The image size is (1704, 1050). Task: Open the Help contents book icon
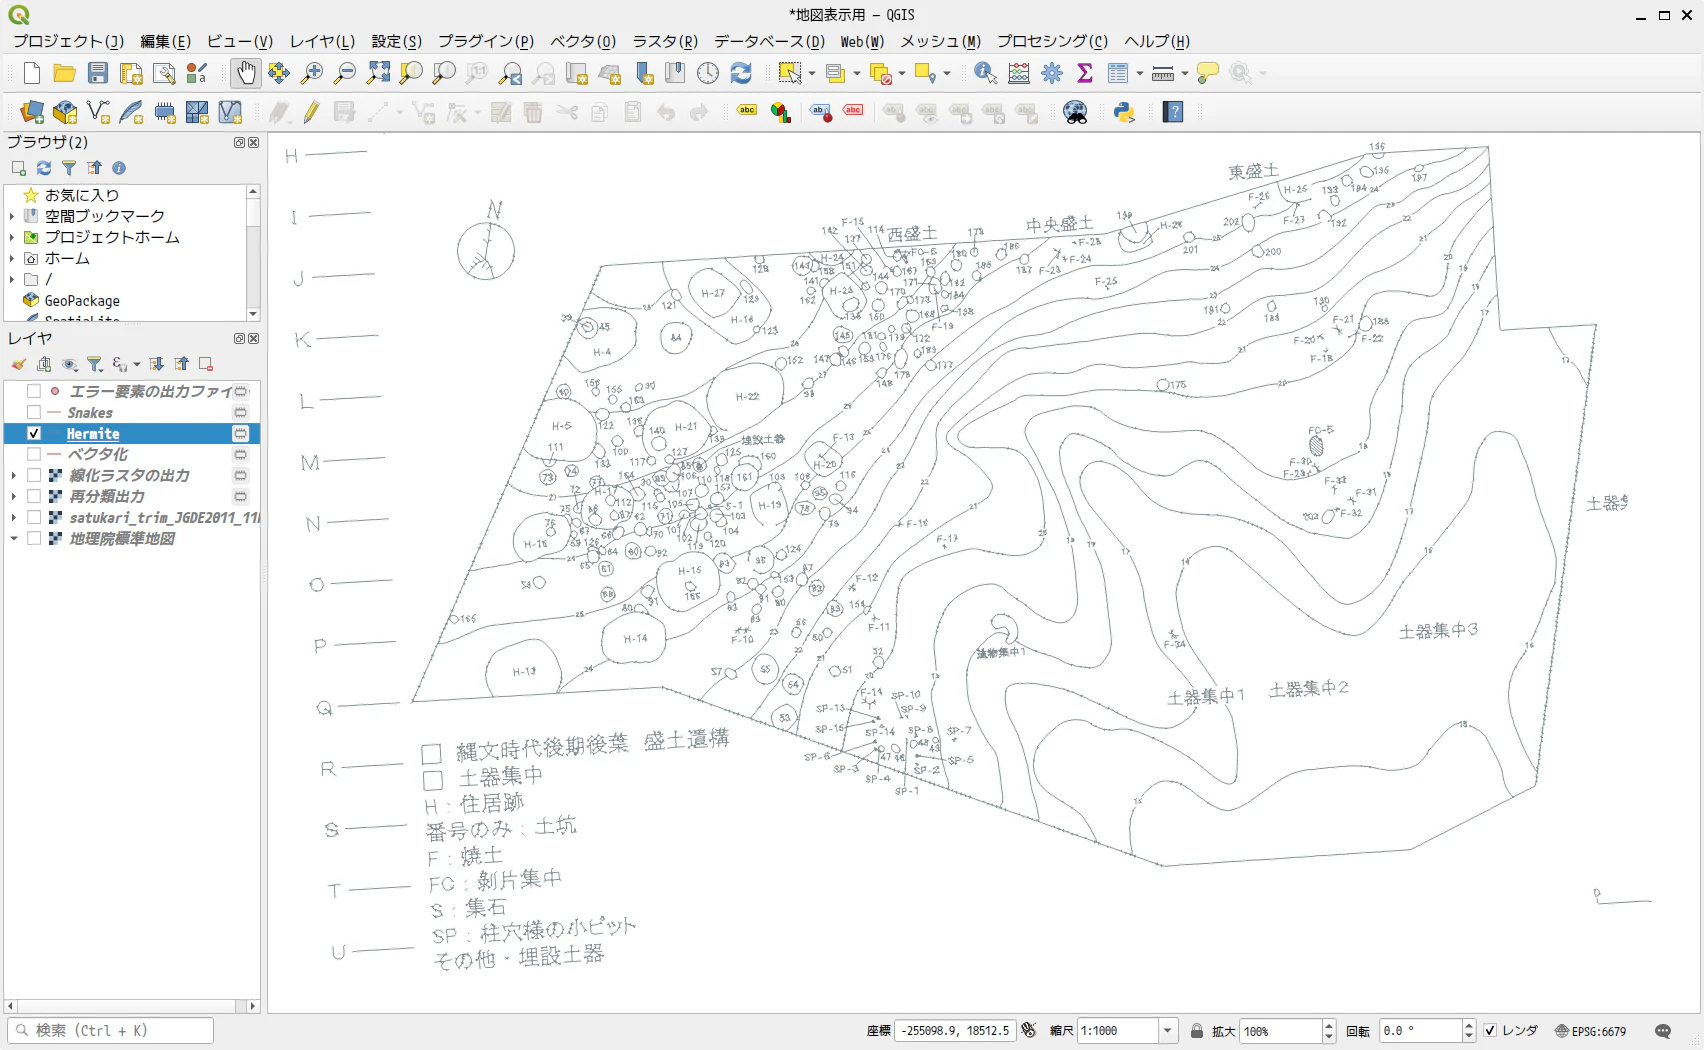1174,112
